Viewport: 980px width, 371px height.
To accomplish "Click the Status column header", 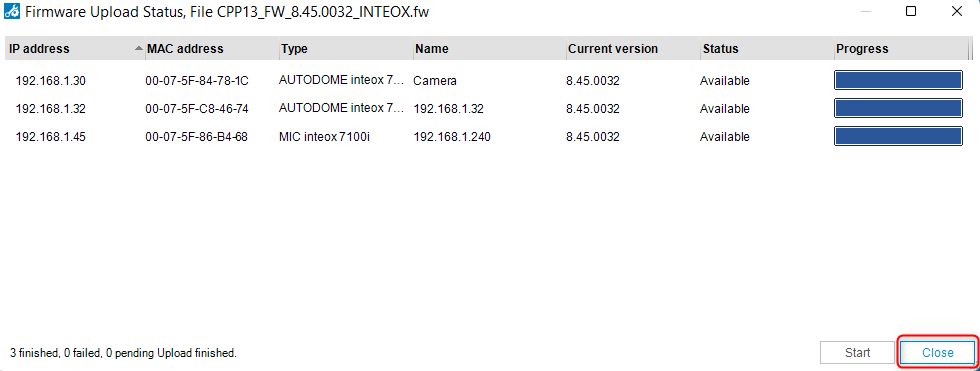I will (x=767, y=49).
